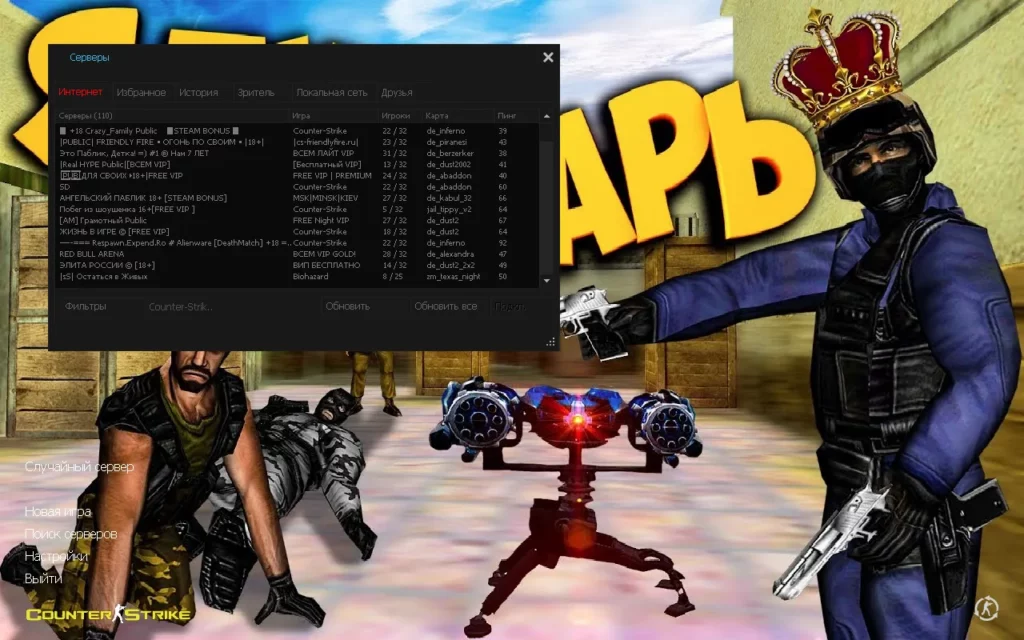Click the ping value 92
This screenshot has height=640, width=1024.
pyautogui.click(x=503, y=242)
